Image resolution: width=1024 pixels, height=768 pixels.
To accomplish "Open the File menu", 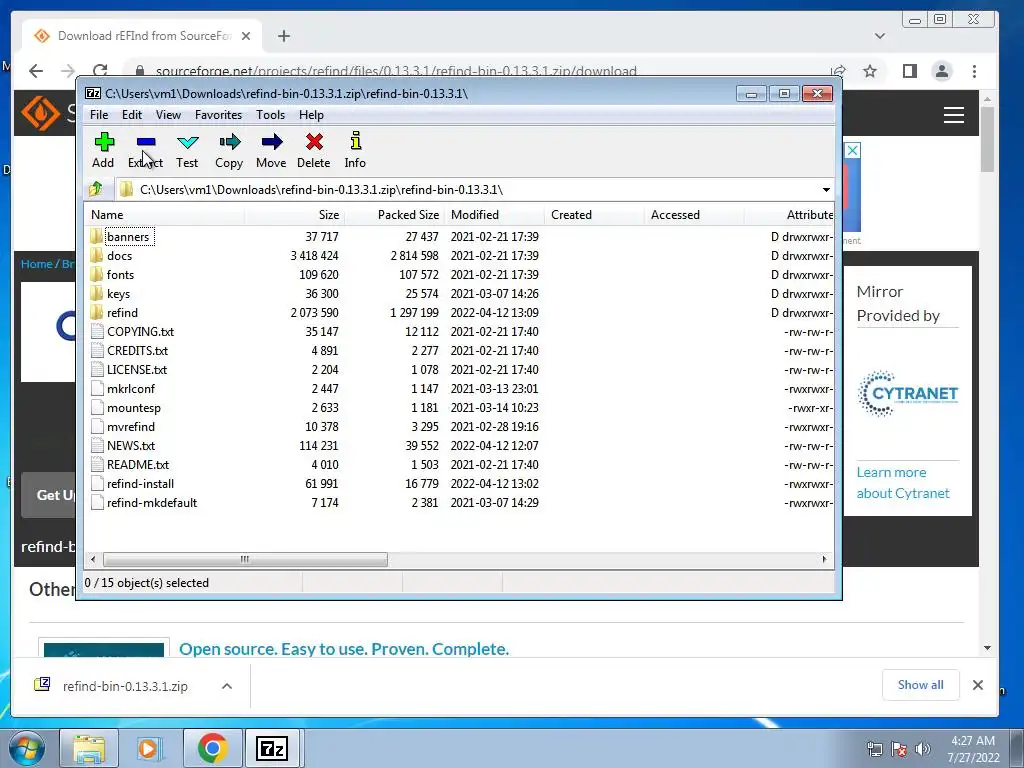I will pos(99,115).
